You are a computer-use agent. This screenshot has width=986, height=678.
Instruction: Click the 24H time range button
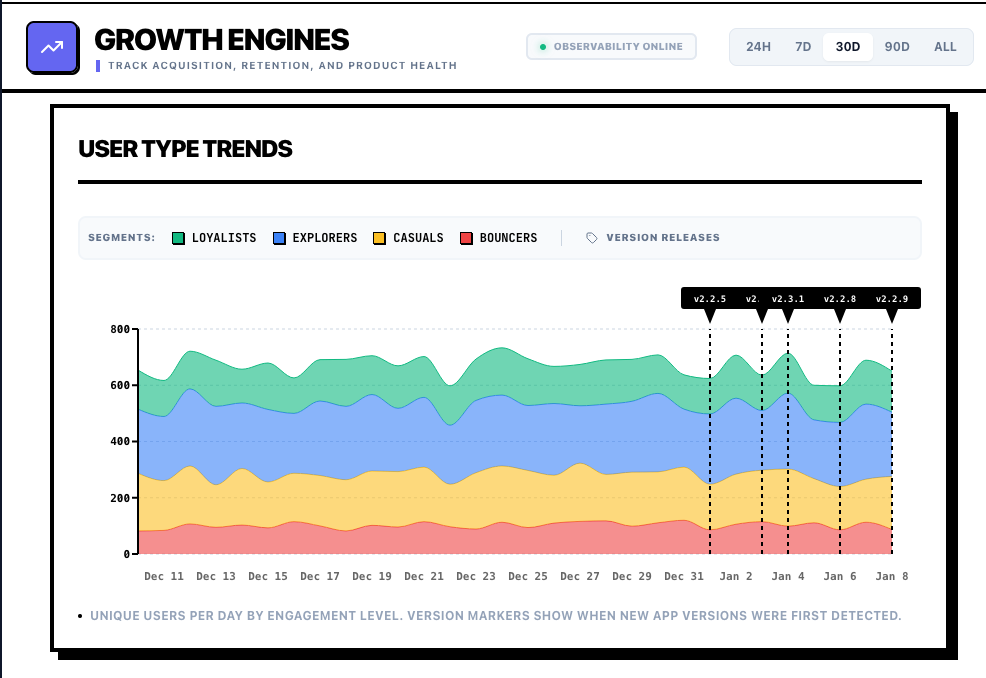pyautogui.click(x=756, y=46)
